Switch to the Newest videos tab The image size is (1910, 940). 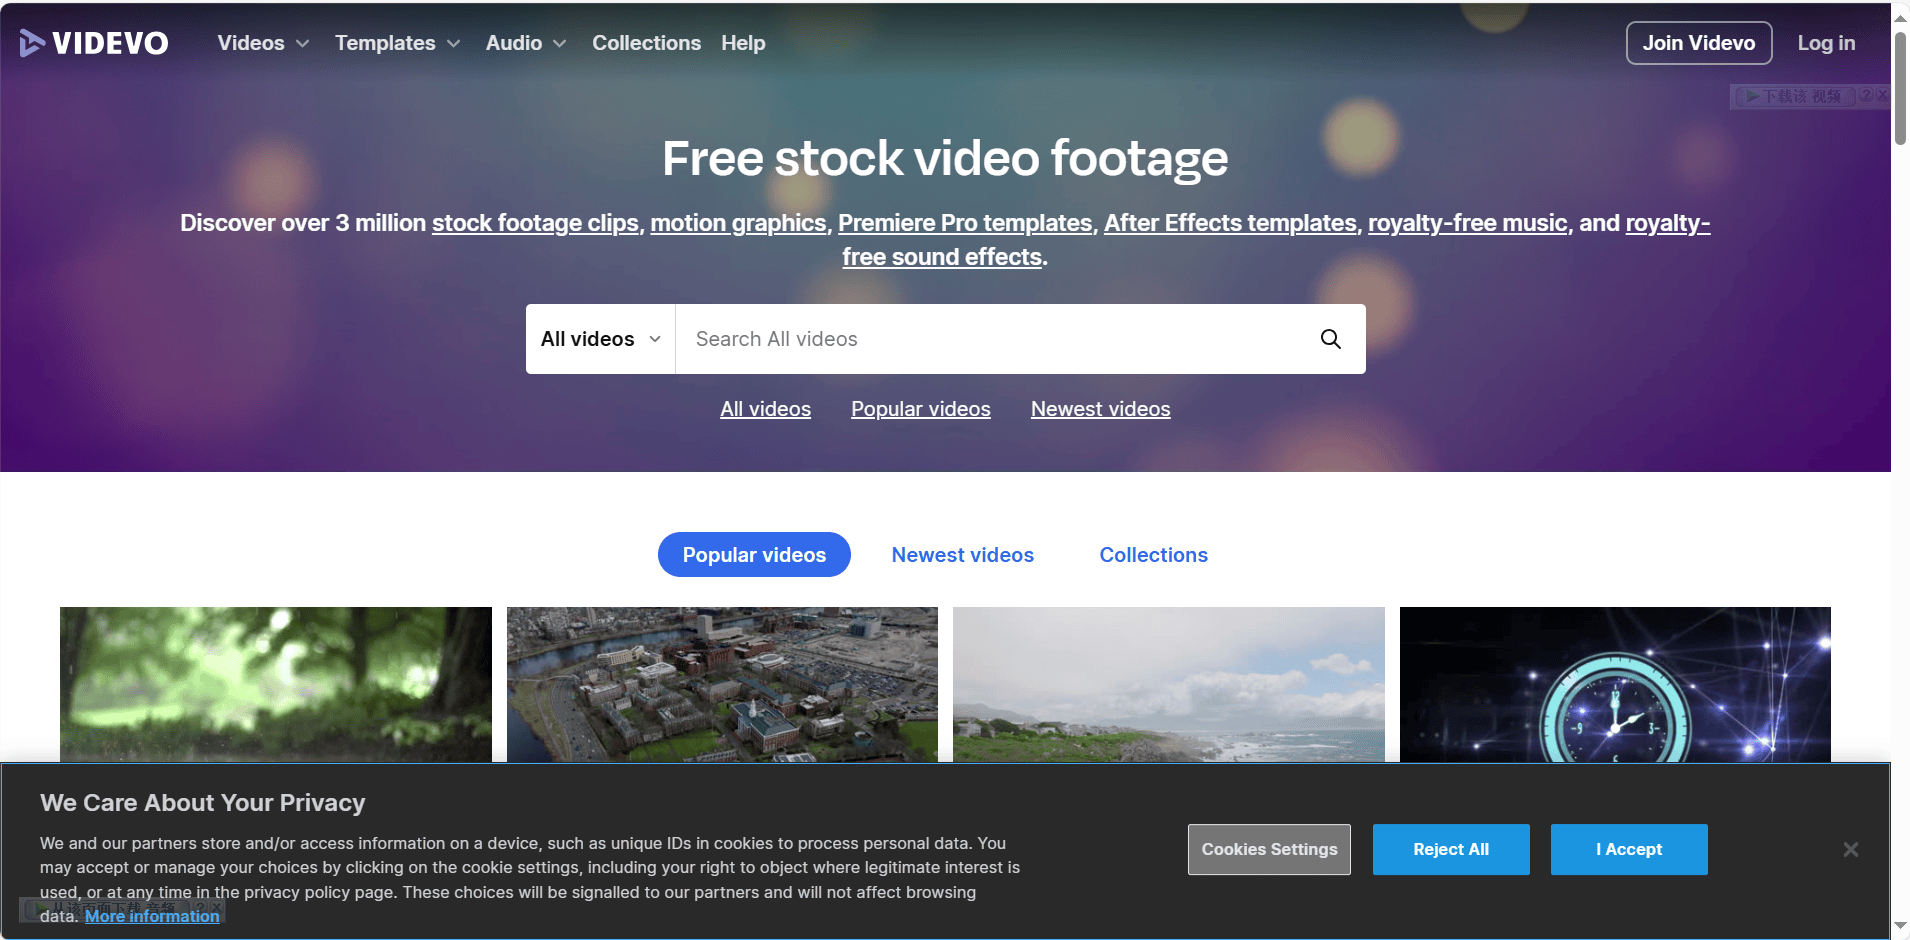[962, 555]
